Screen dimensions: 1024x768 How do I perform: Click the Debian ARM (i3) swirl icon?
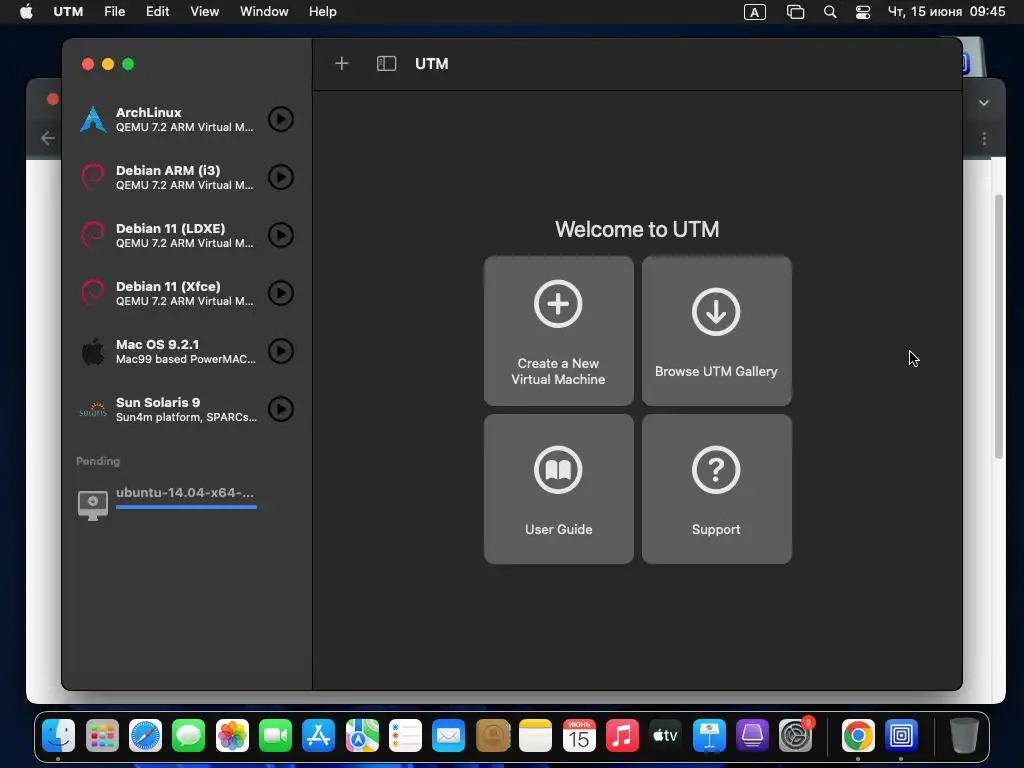pyautogui.click(x=93, y=177)
